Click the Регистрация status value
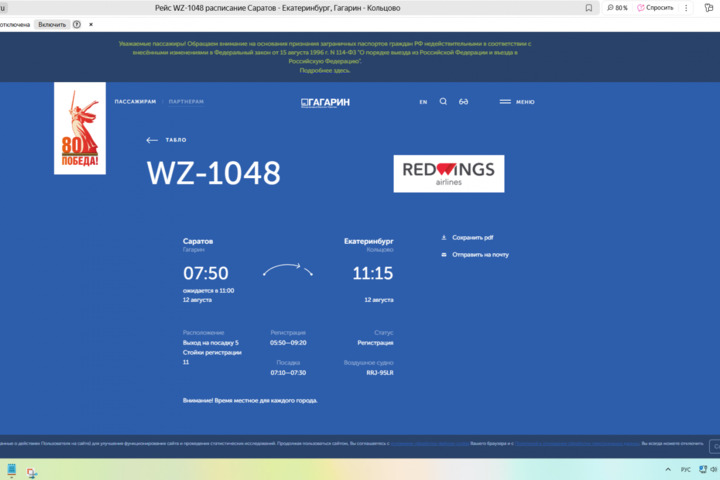This screenshot has height=480, width=720. click(375, 343)
